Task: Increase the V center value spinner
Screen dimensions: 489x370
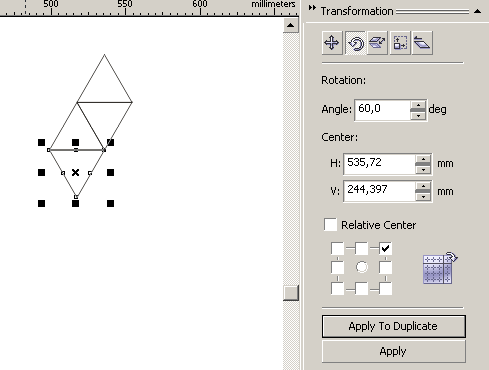Action: (x=423, y=186)
